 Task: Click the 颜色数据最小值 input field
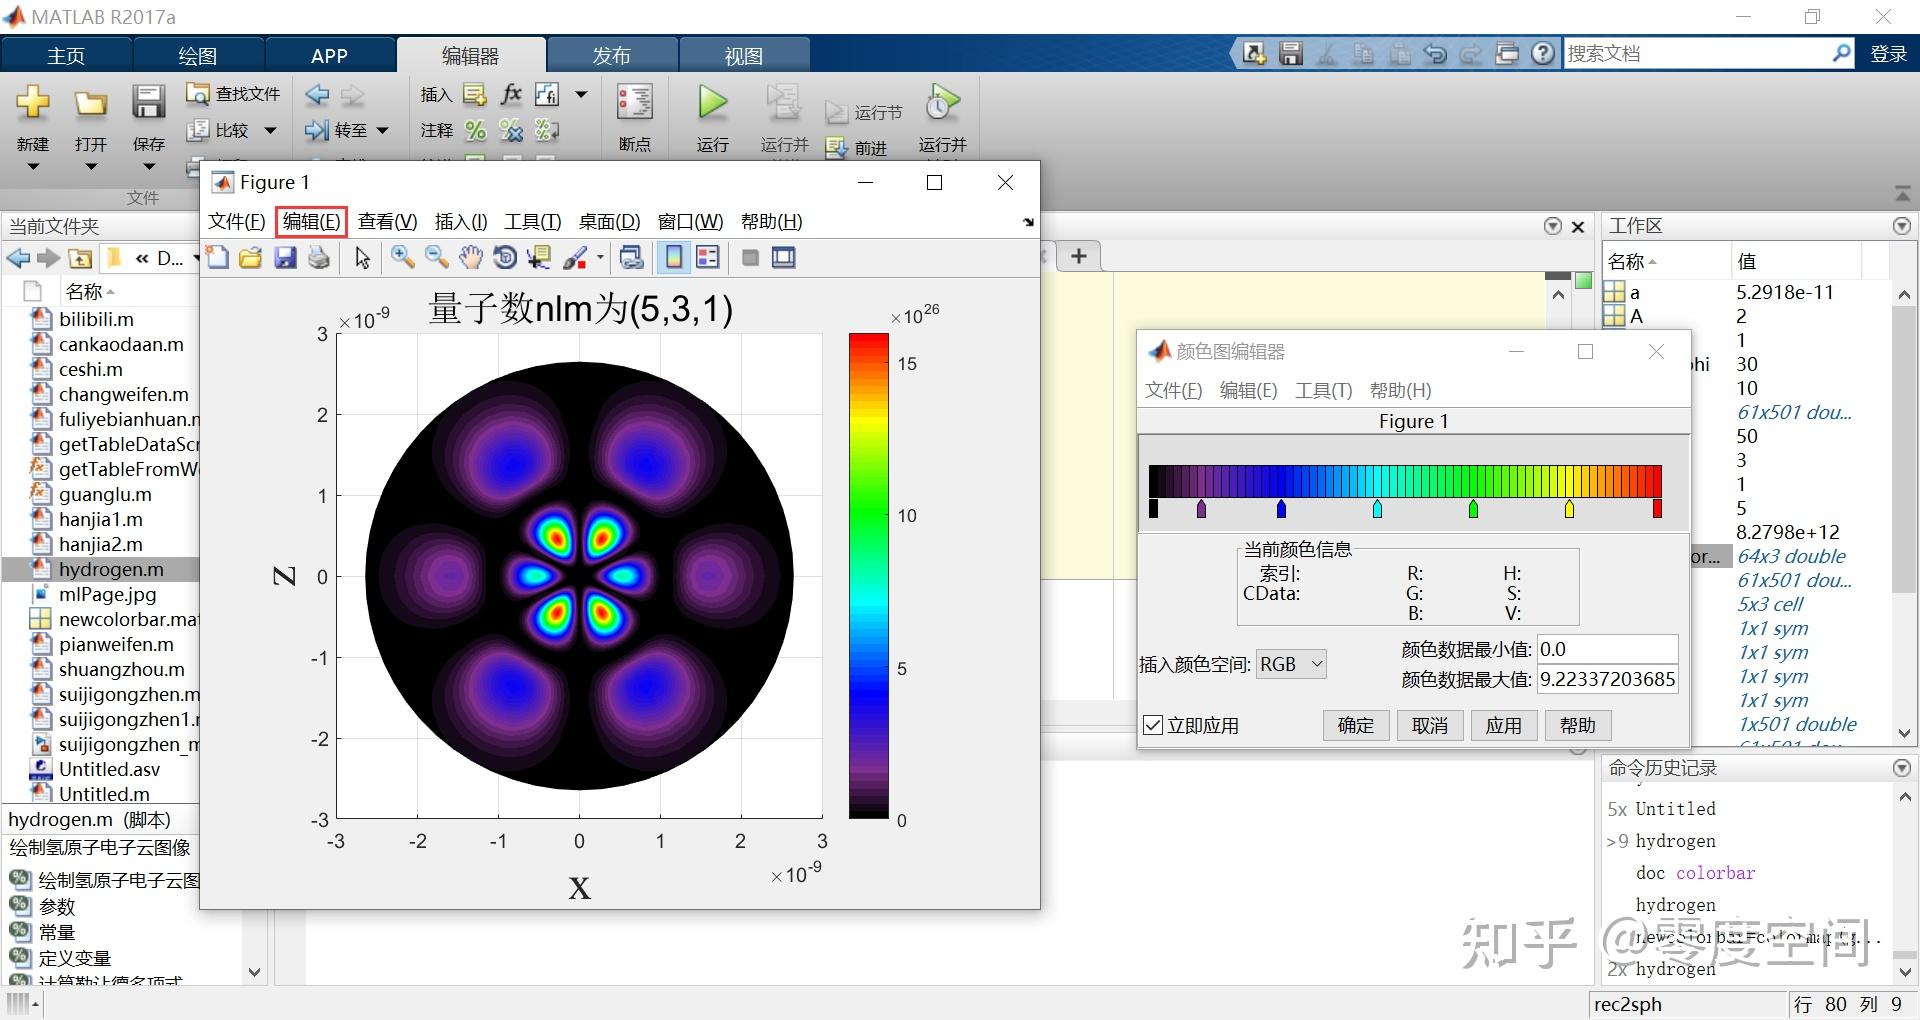coord(1606,649)
